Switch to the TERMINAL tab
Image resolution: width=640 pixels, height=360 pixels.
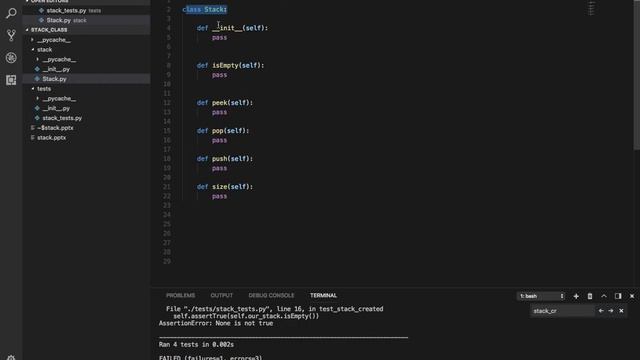coord(323,296)
